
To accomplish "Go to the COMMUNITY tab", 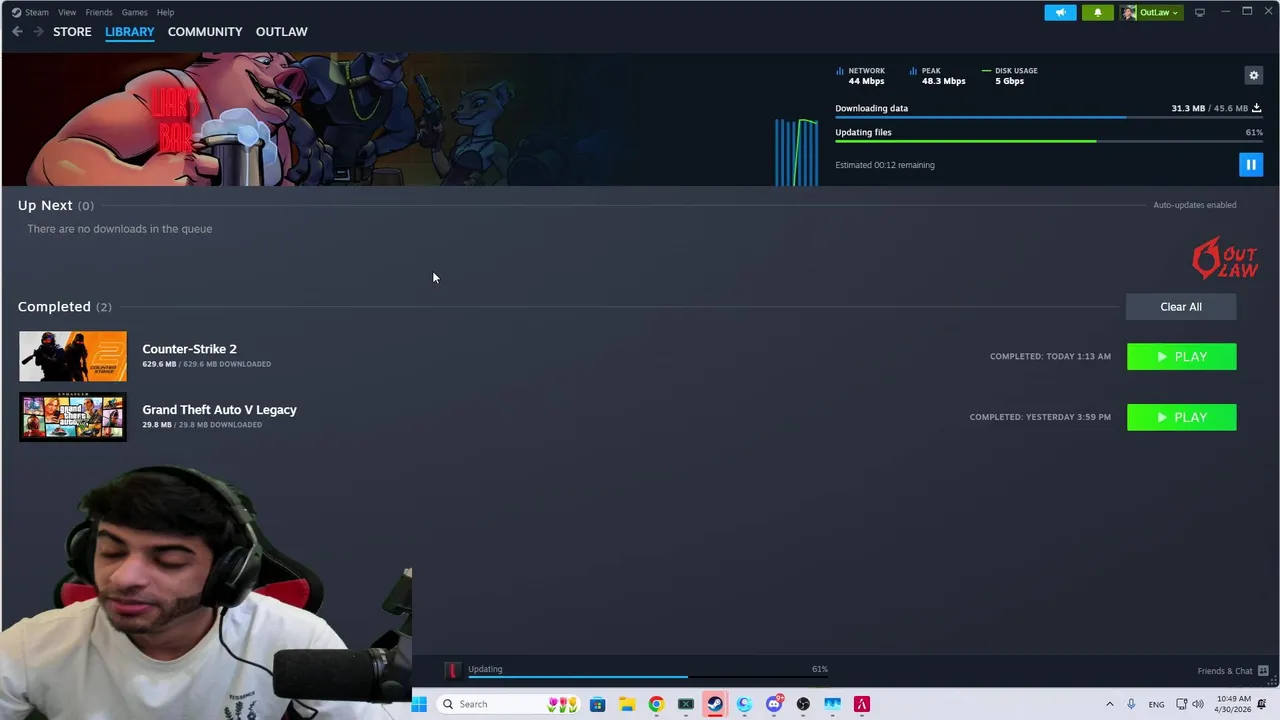I will point(205,32).
